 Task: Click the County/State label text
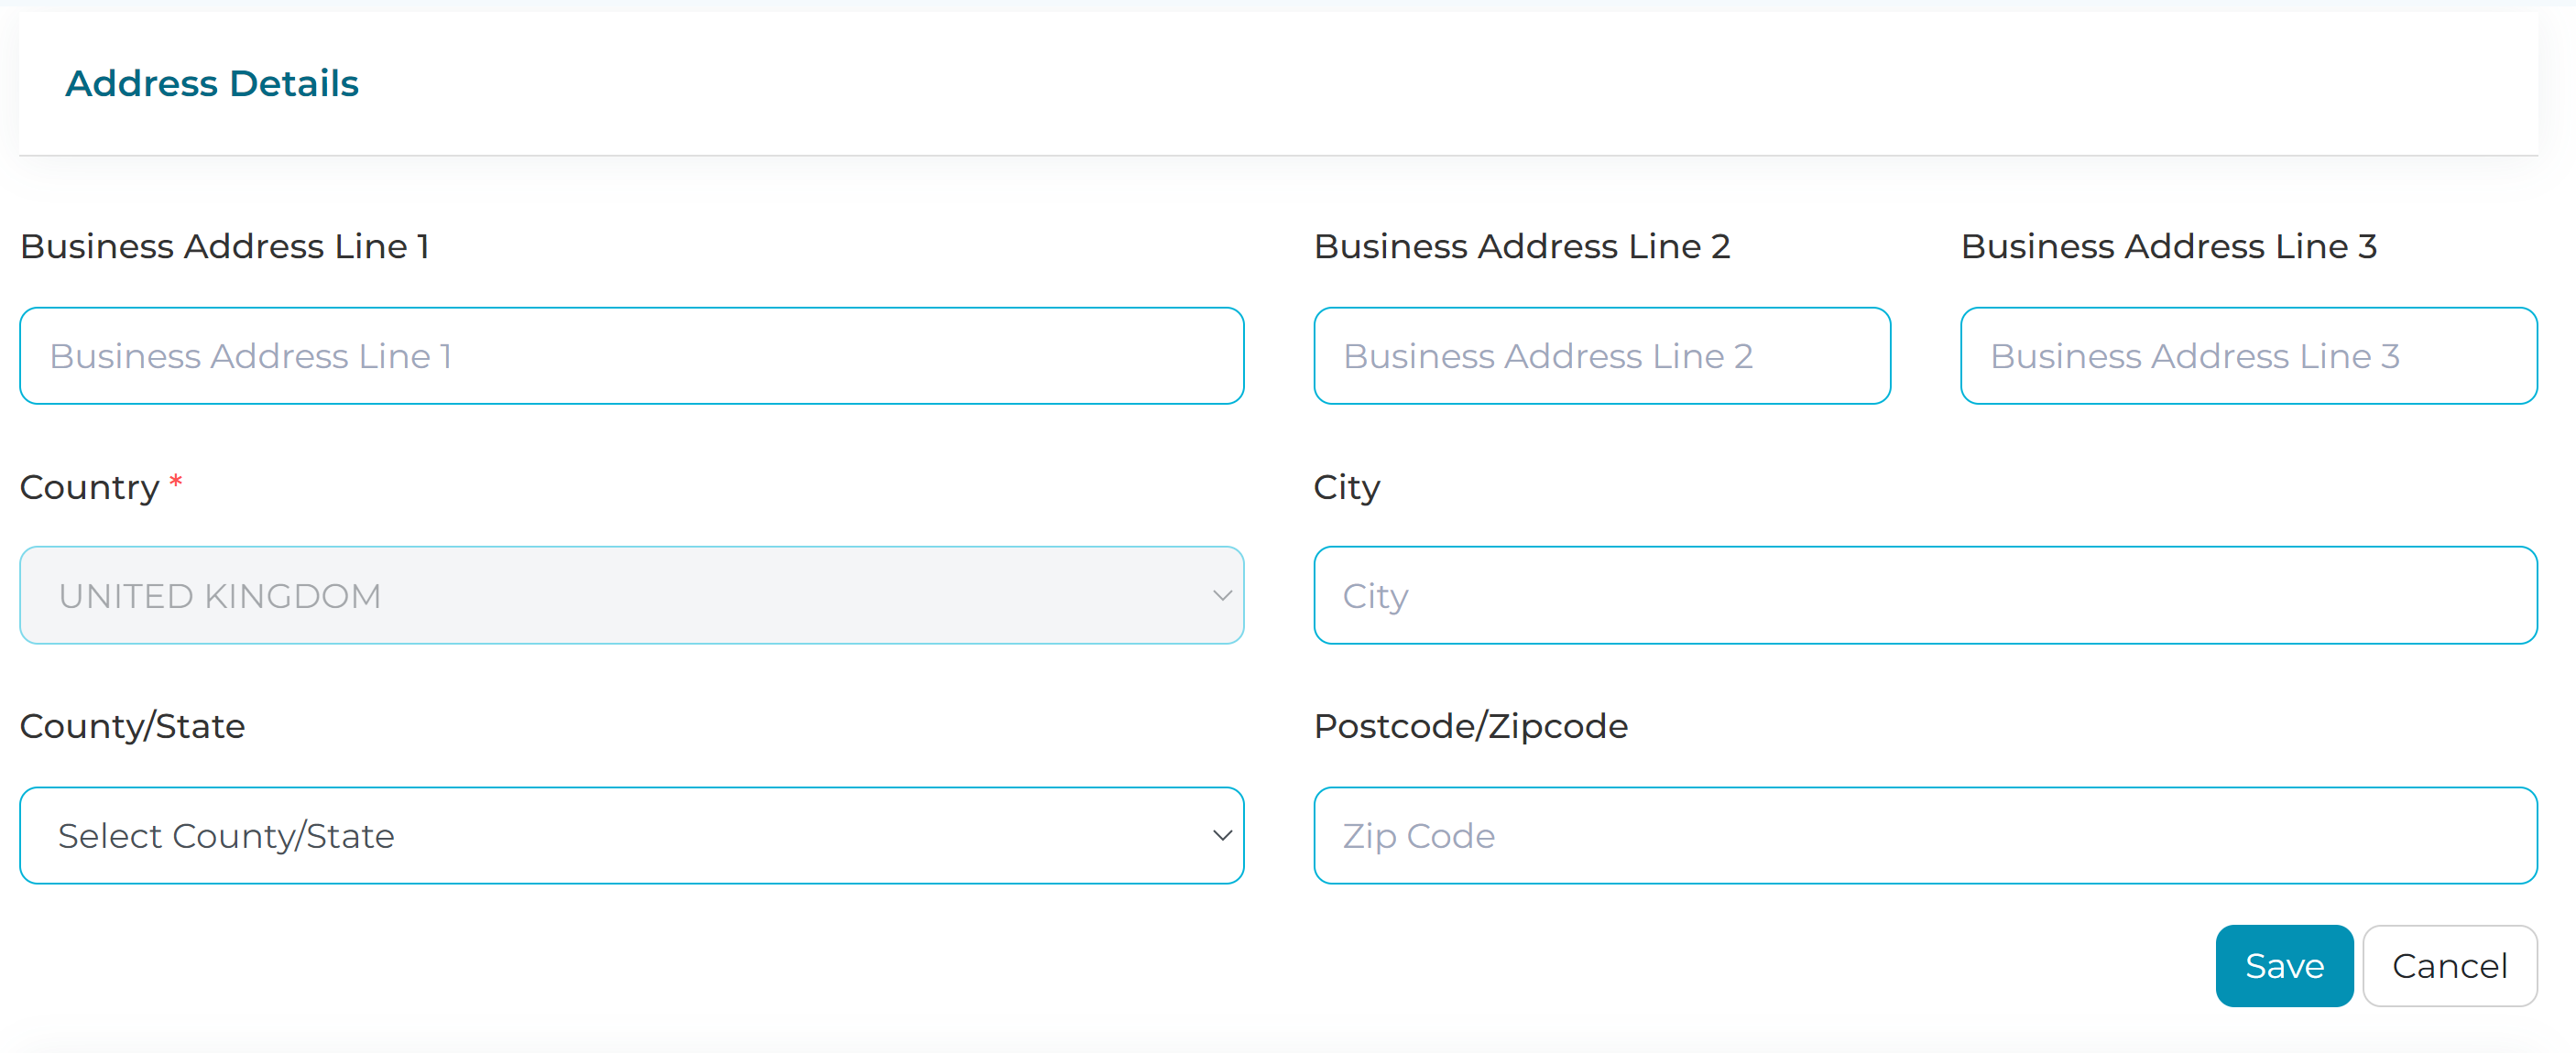132,727
